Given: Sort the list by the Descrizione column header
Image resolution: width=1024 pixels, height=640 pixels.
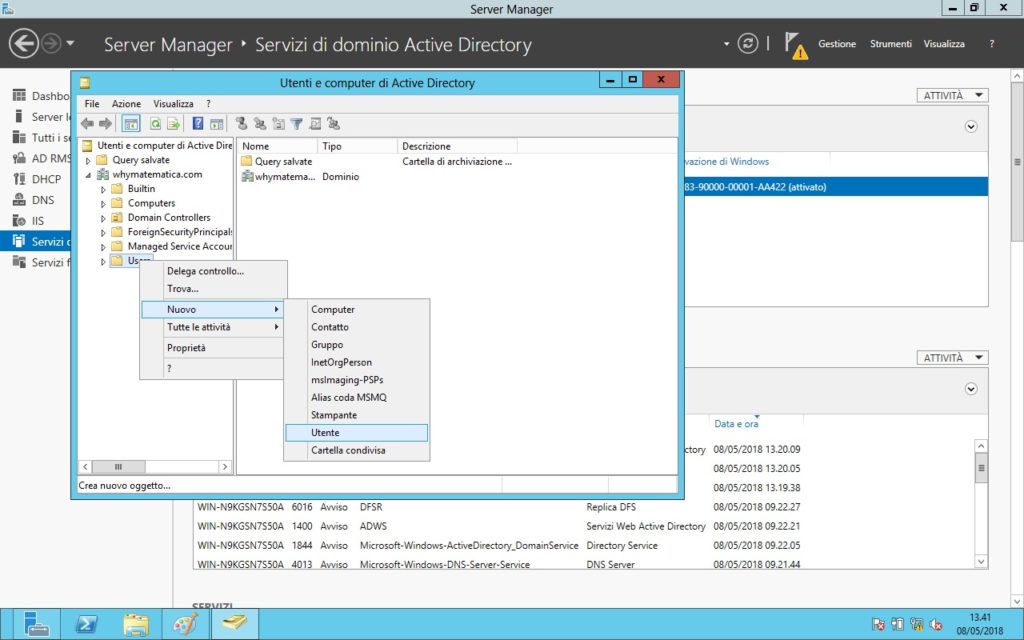Looking at the screenshot, I should (456, 146).
